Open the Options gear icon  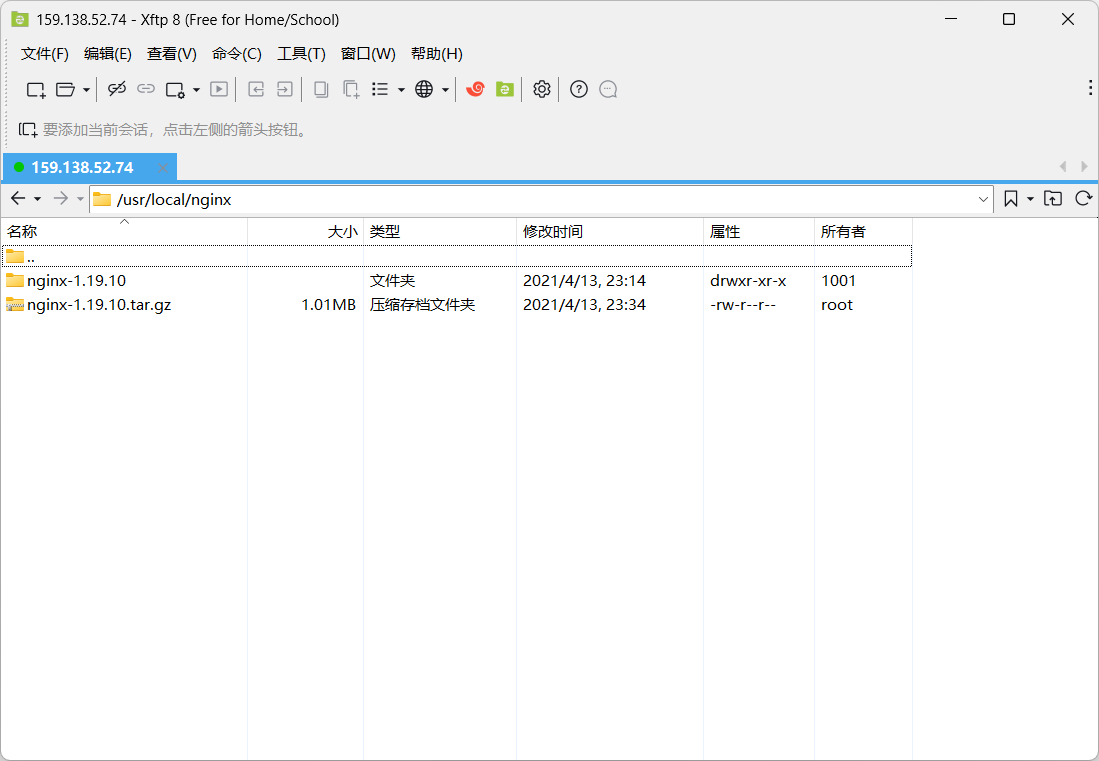pos(541,89)
